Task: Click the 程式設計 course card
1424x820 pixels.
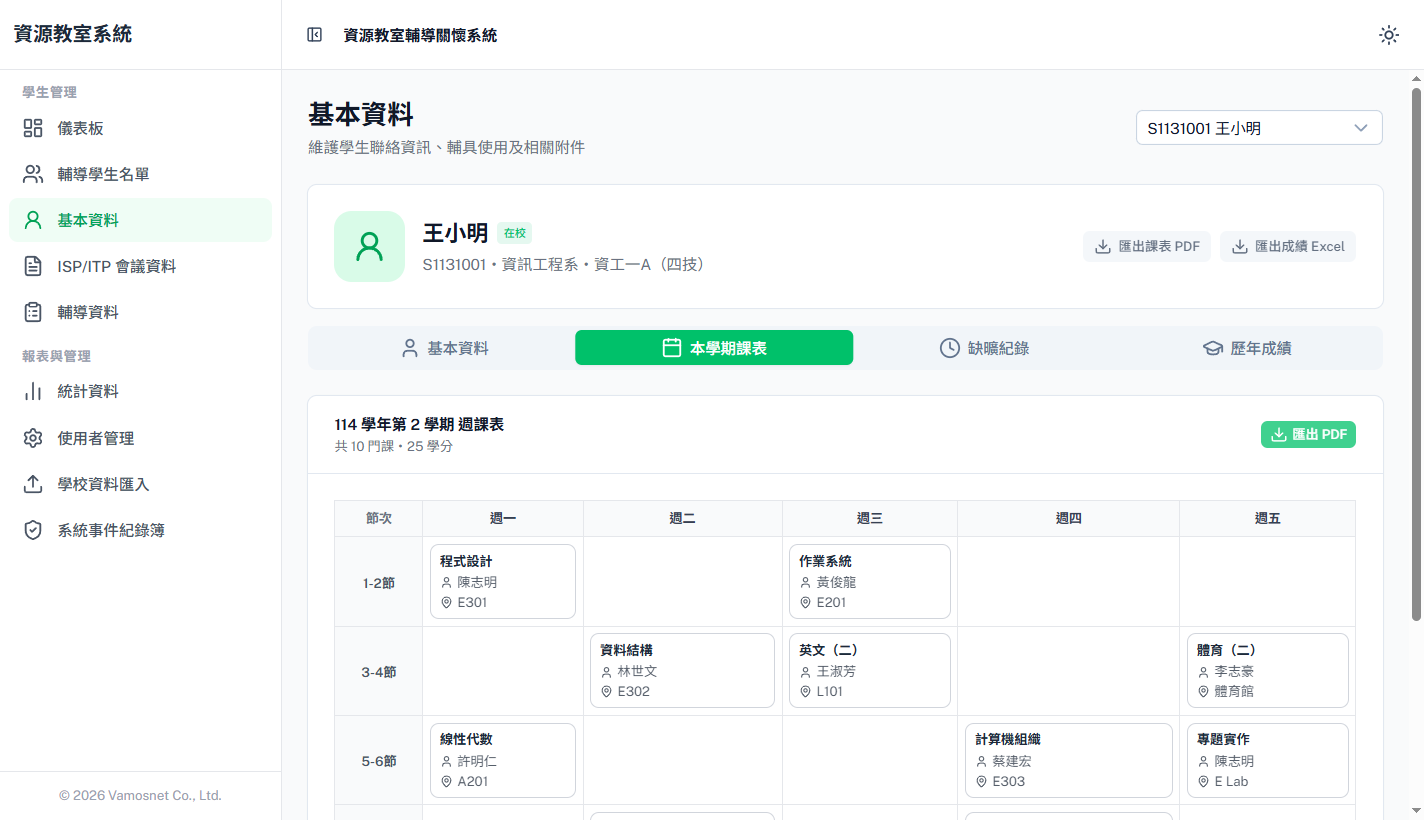Action: pyautogui.click(x=503, y=582)
